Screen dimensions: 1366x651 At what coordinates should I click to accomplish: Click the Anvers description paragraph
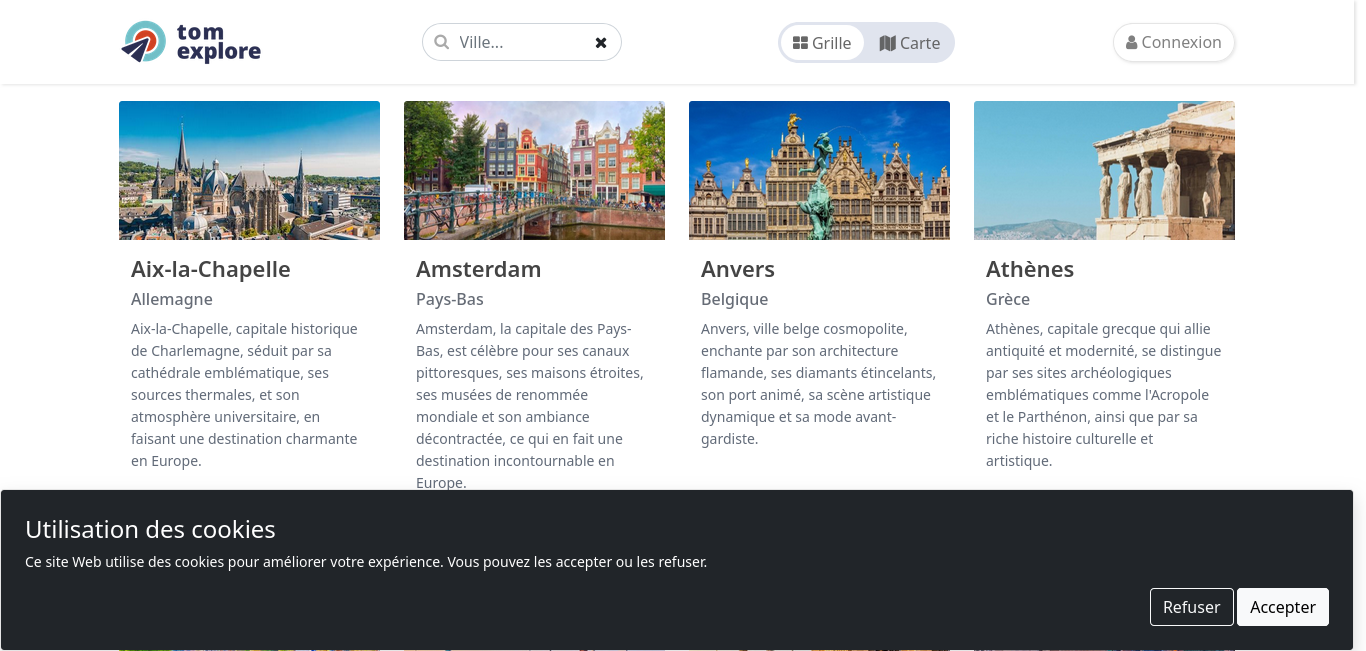coord(819,384)
